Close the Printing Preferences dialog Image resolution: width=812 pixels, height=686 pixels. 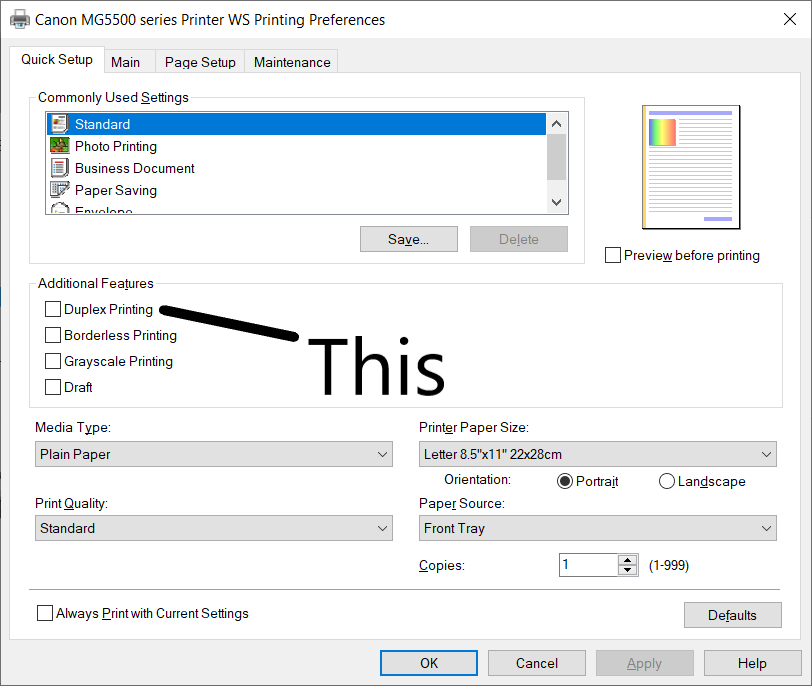(x=790, y=20)
